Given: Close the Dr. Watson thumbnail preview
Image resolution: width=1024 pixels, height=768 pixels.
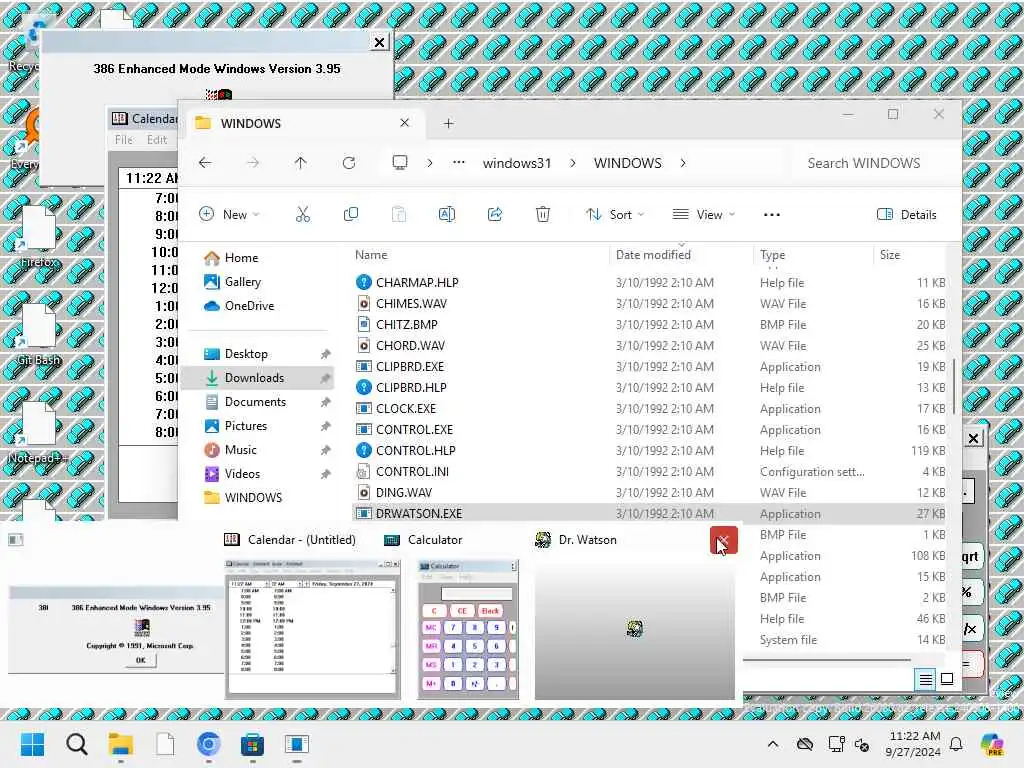Looking at the screenshot, I should click(x=724, y=540).
